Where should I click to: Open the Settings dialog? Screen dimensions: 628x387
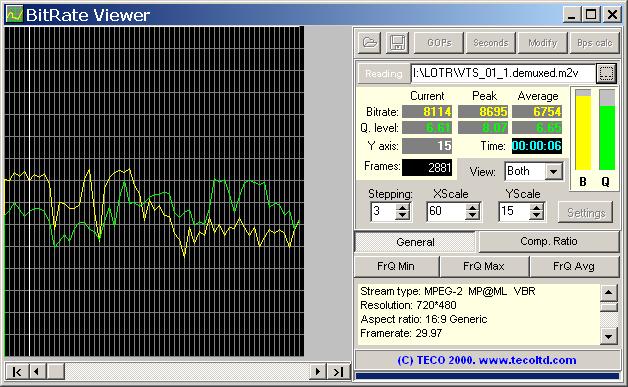(586, 213)
